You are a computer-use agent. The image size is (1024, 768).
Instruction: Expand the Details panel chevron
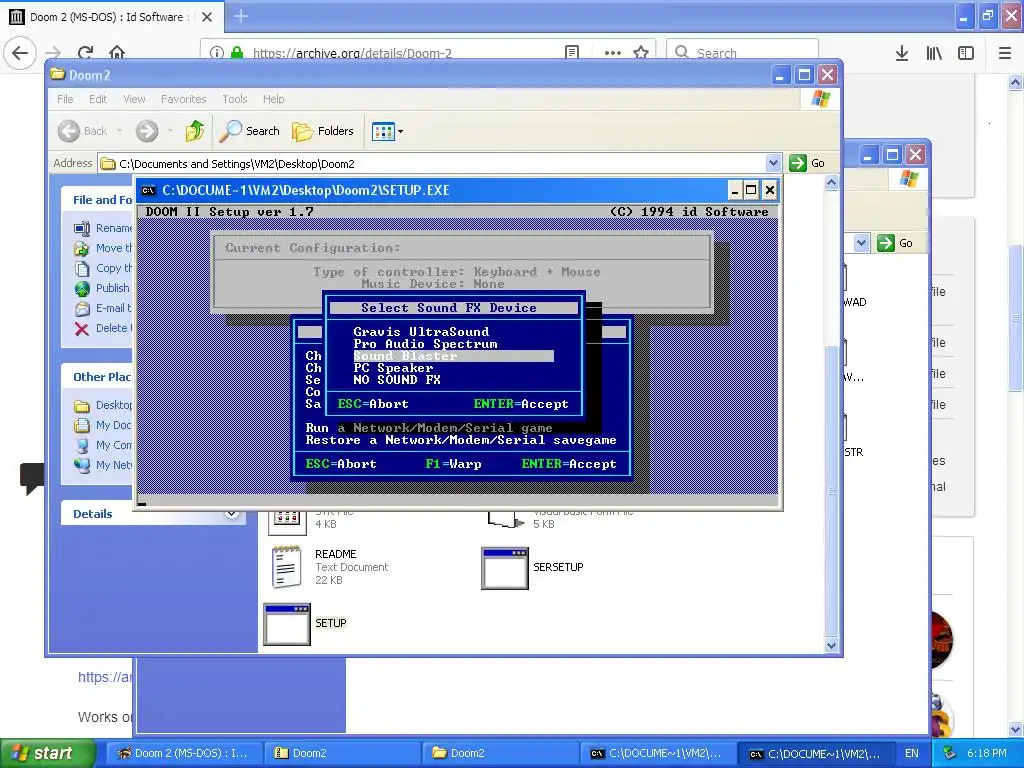click(x=231, y=514)
